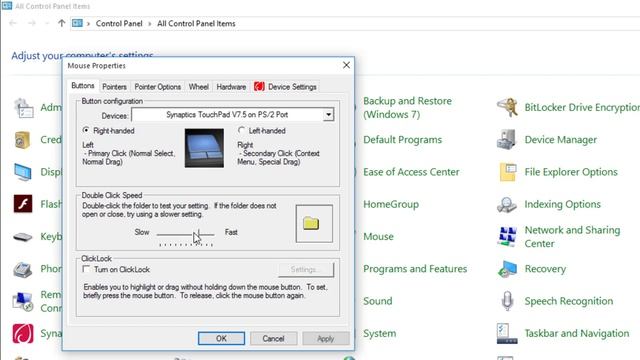The height and width of the screenshot is (360, 640).
Task: Click the back arrow in Control Panel
Action: (x=13, y=23)
